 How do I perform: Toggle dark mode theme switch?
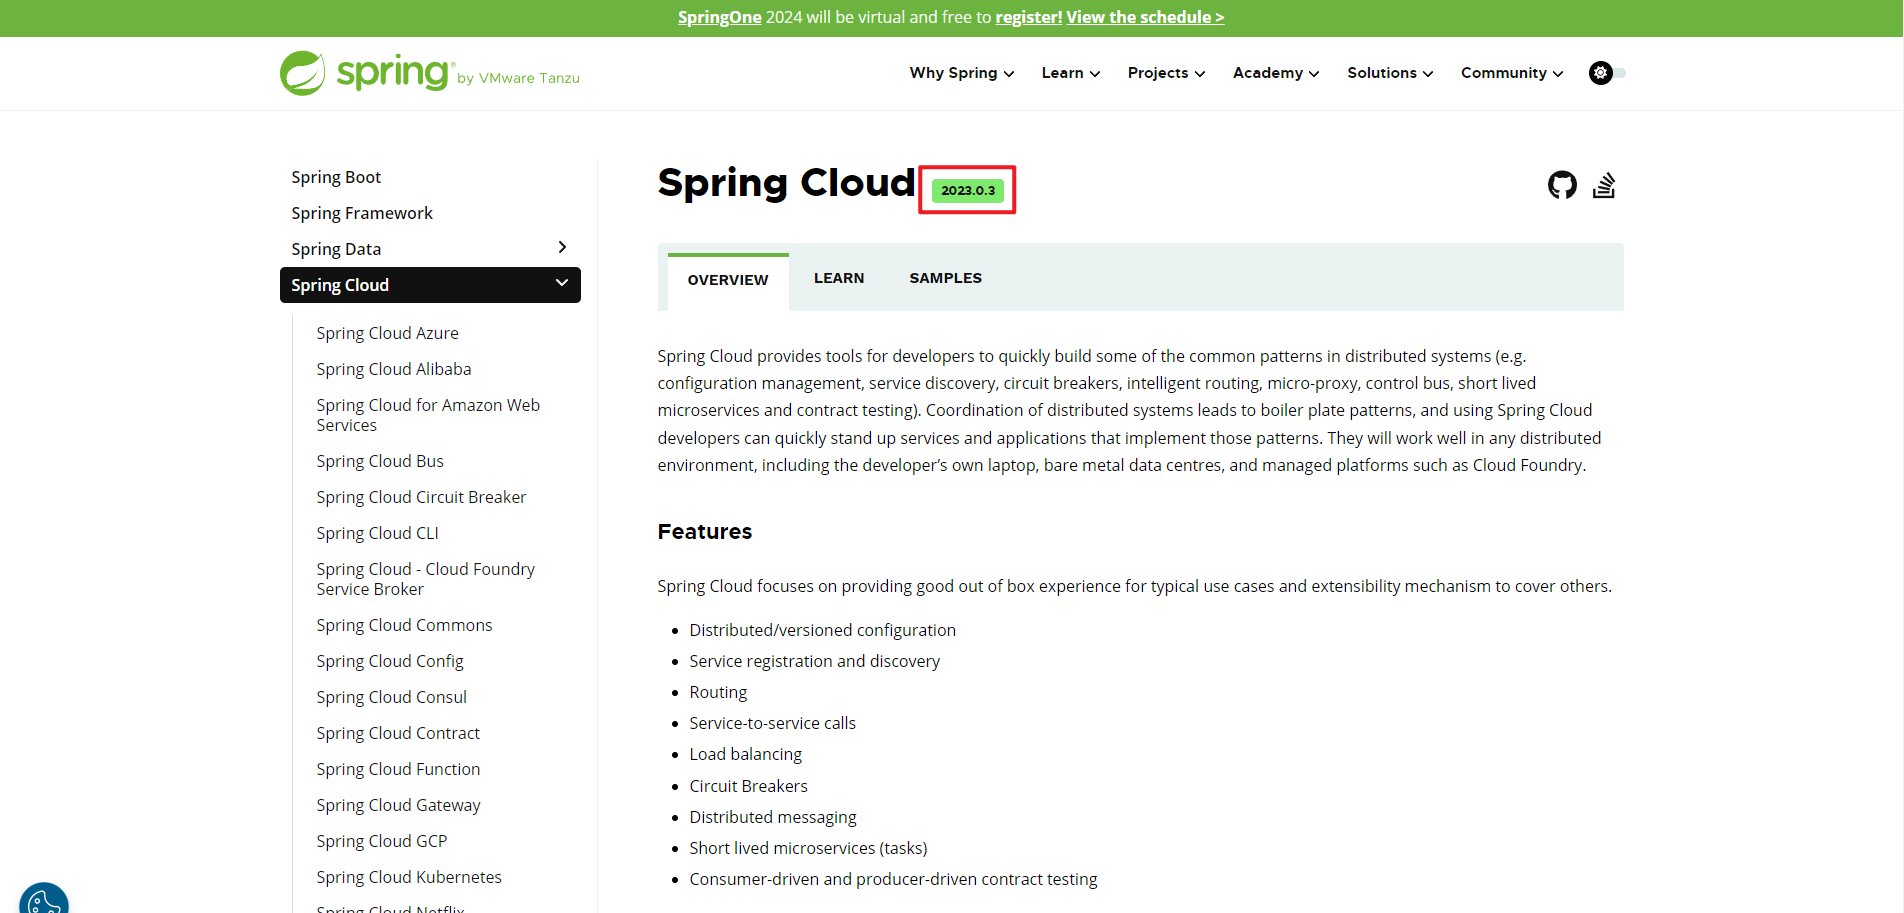pos(1607,73)
